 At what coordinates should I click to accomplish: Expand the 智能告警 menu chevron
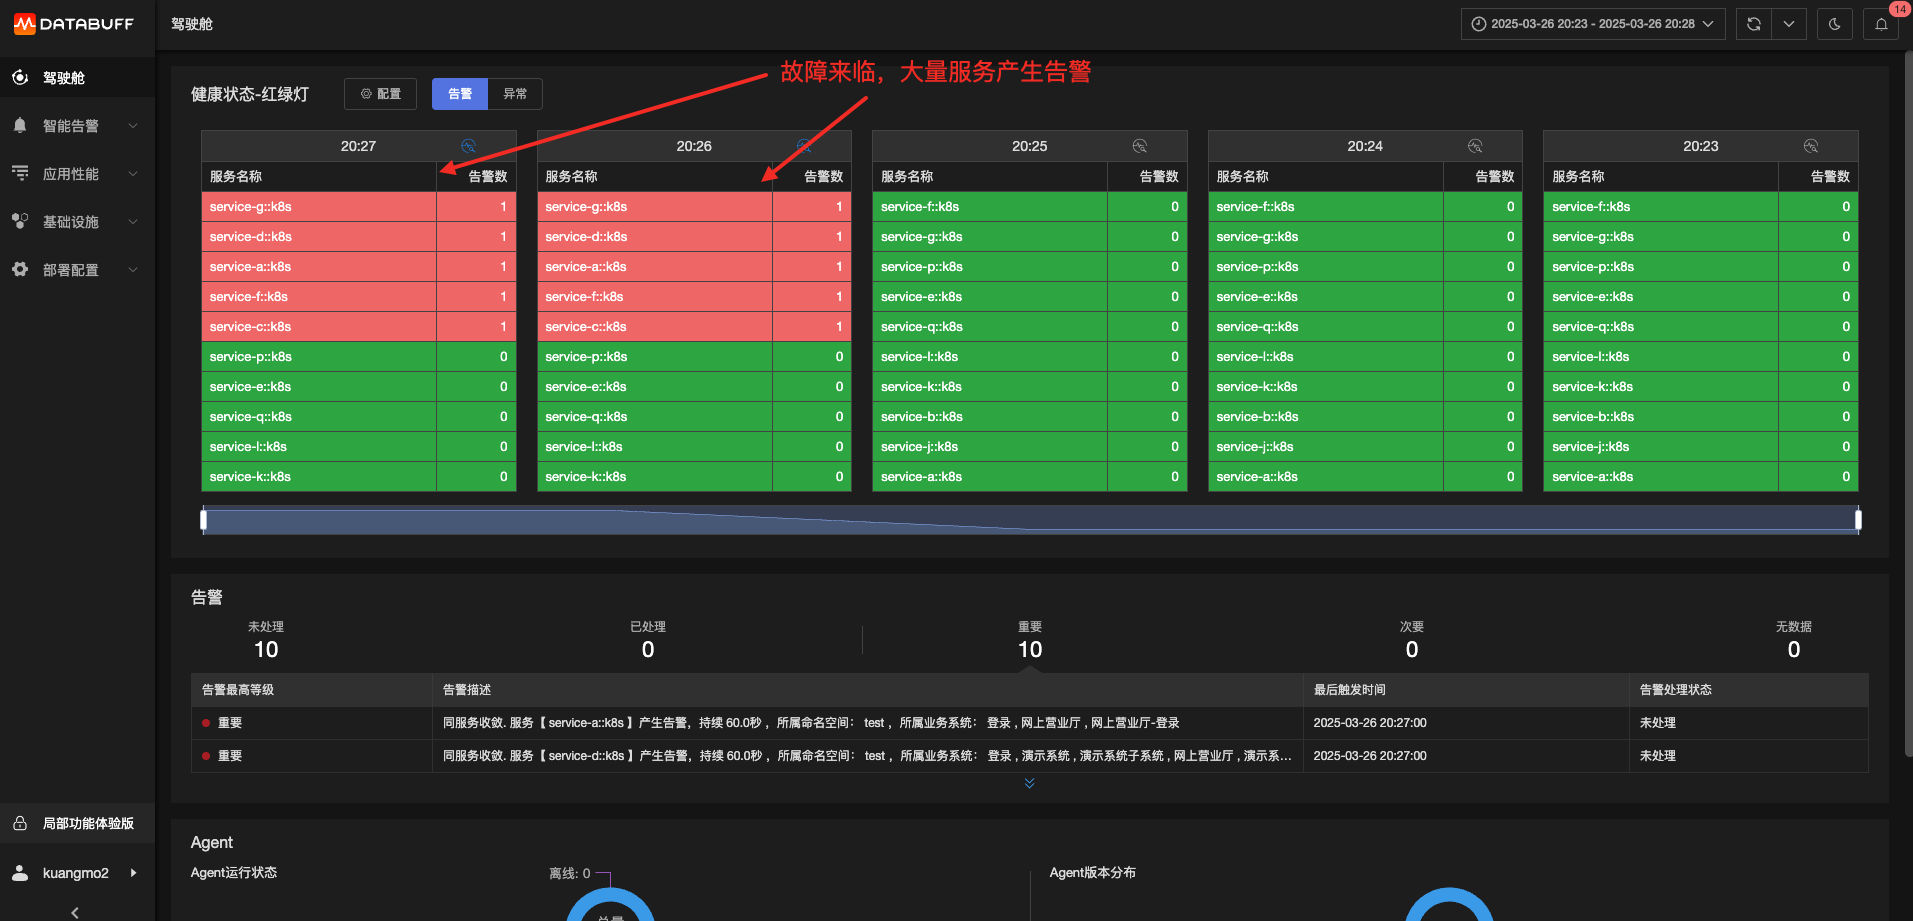133,125
